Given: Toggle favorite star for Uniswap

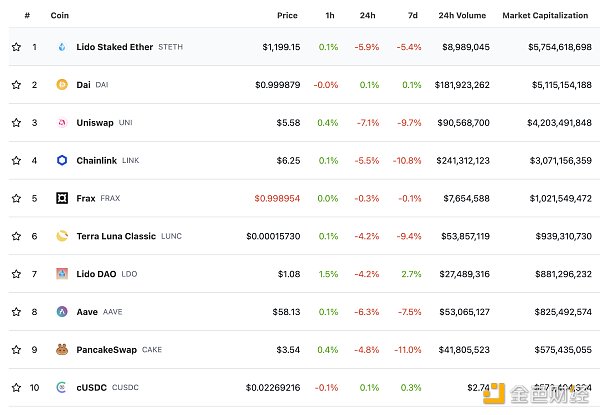Looking at the screenshot, I should 16,123.
